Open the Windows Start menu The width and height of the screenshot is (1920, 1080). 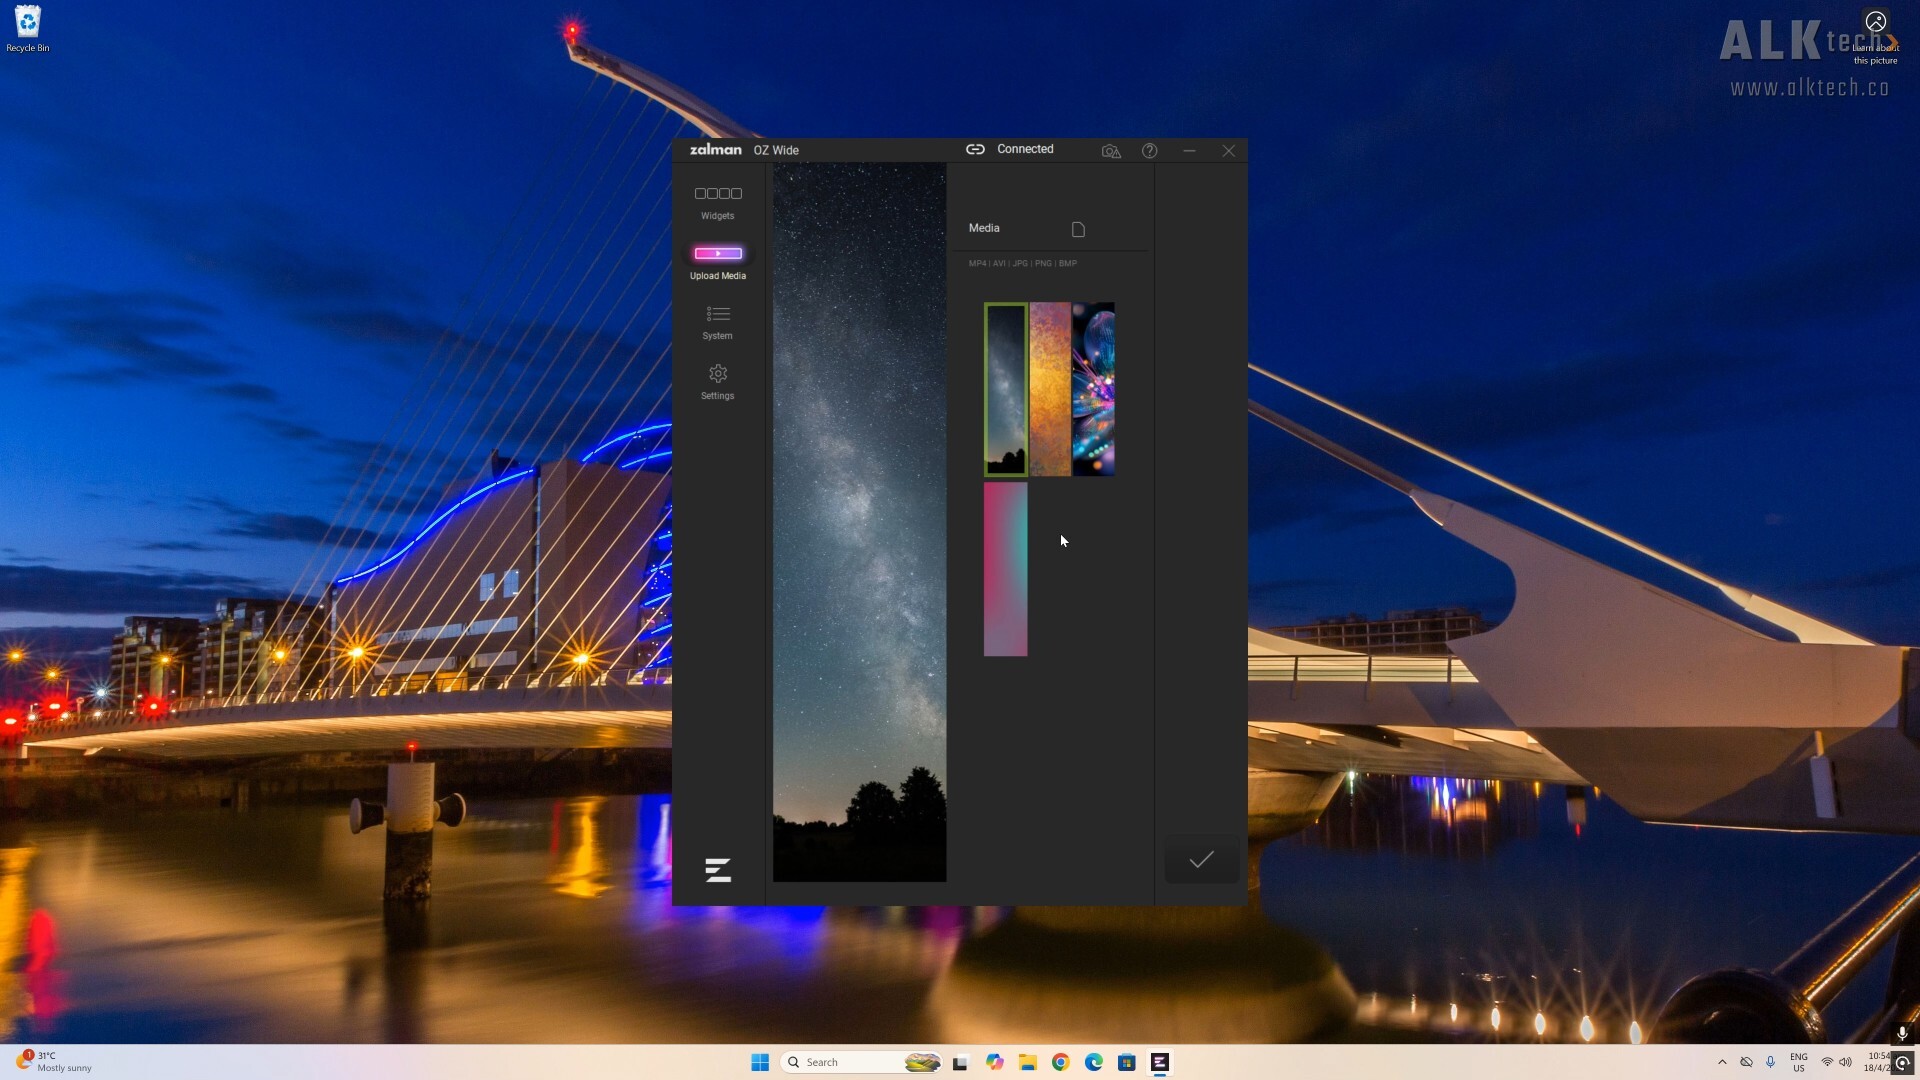[x=760, y=1062]
